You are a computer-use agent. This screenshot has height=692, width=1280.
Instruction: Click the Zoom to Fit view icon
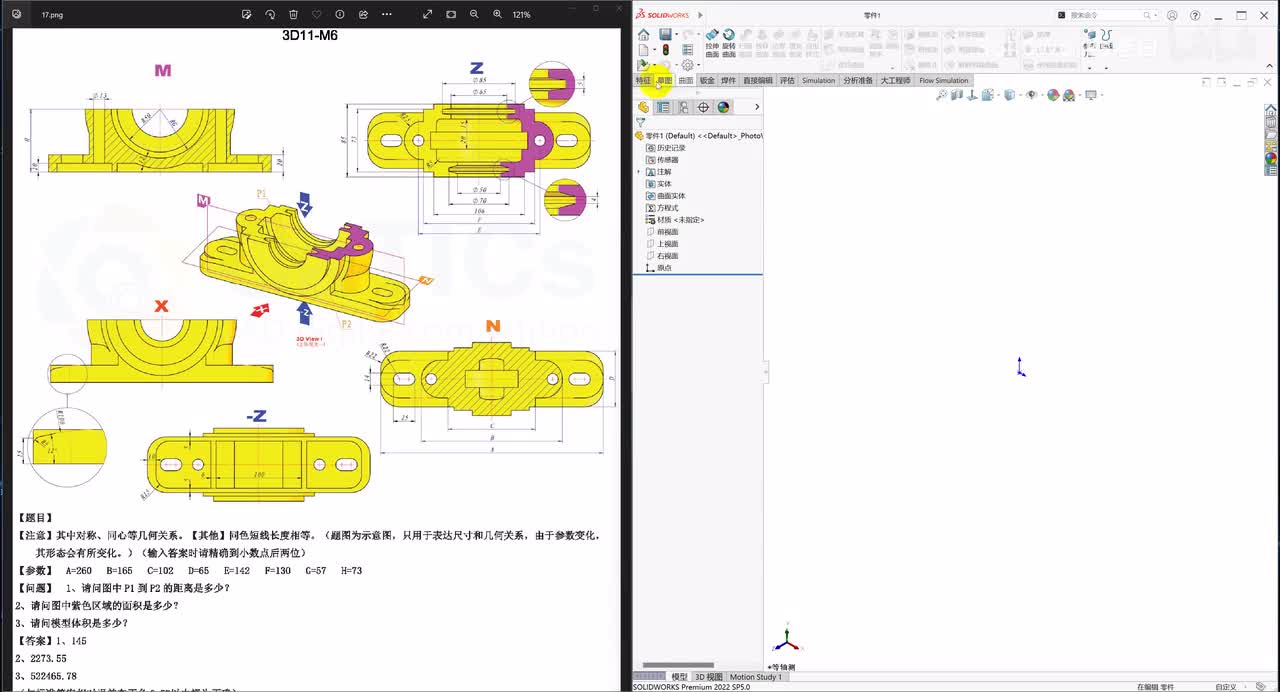pyautogui.click(x=941, y=95)
